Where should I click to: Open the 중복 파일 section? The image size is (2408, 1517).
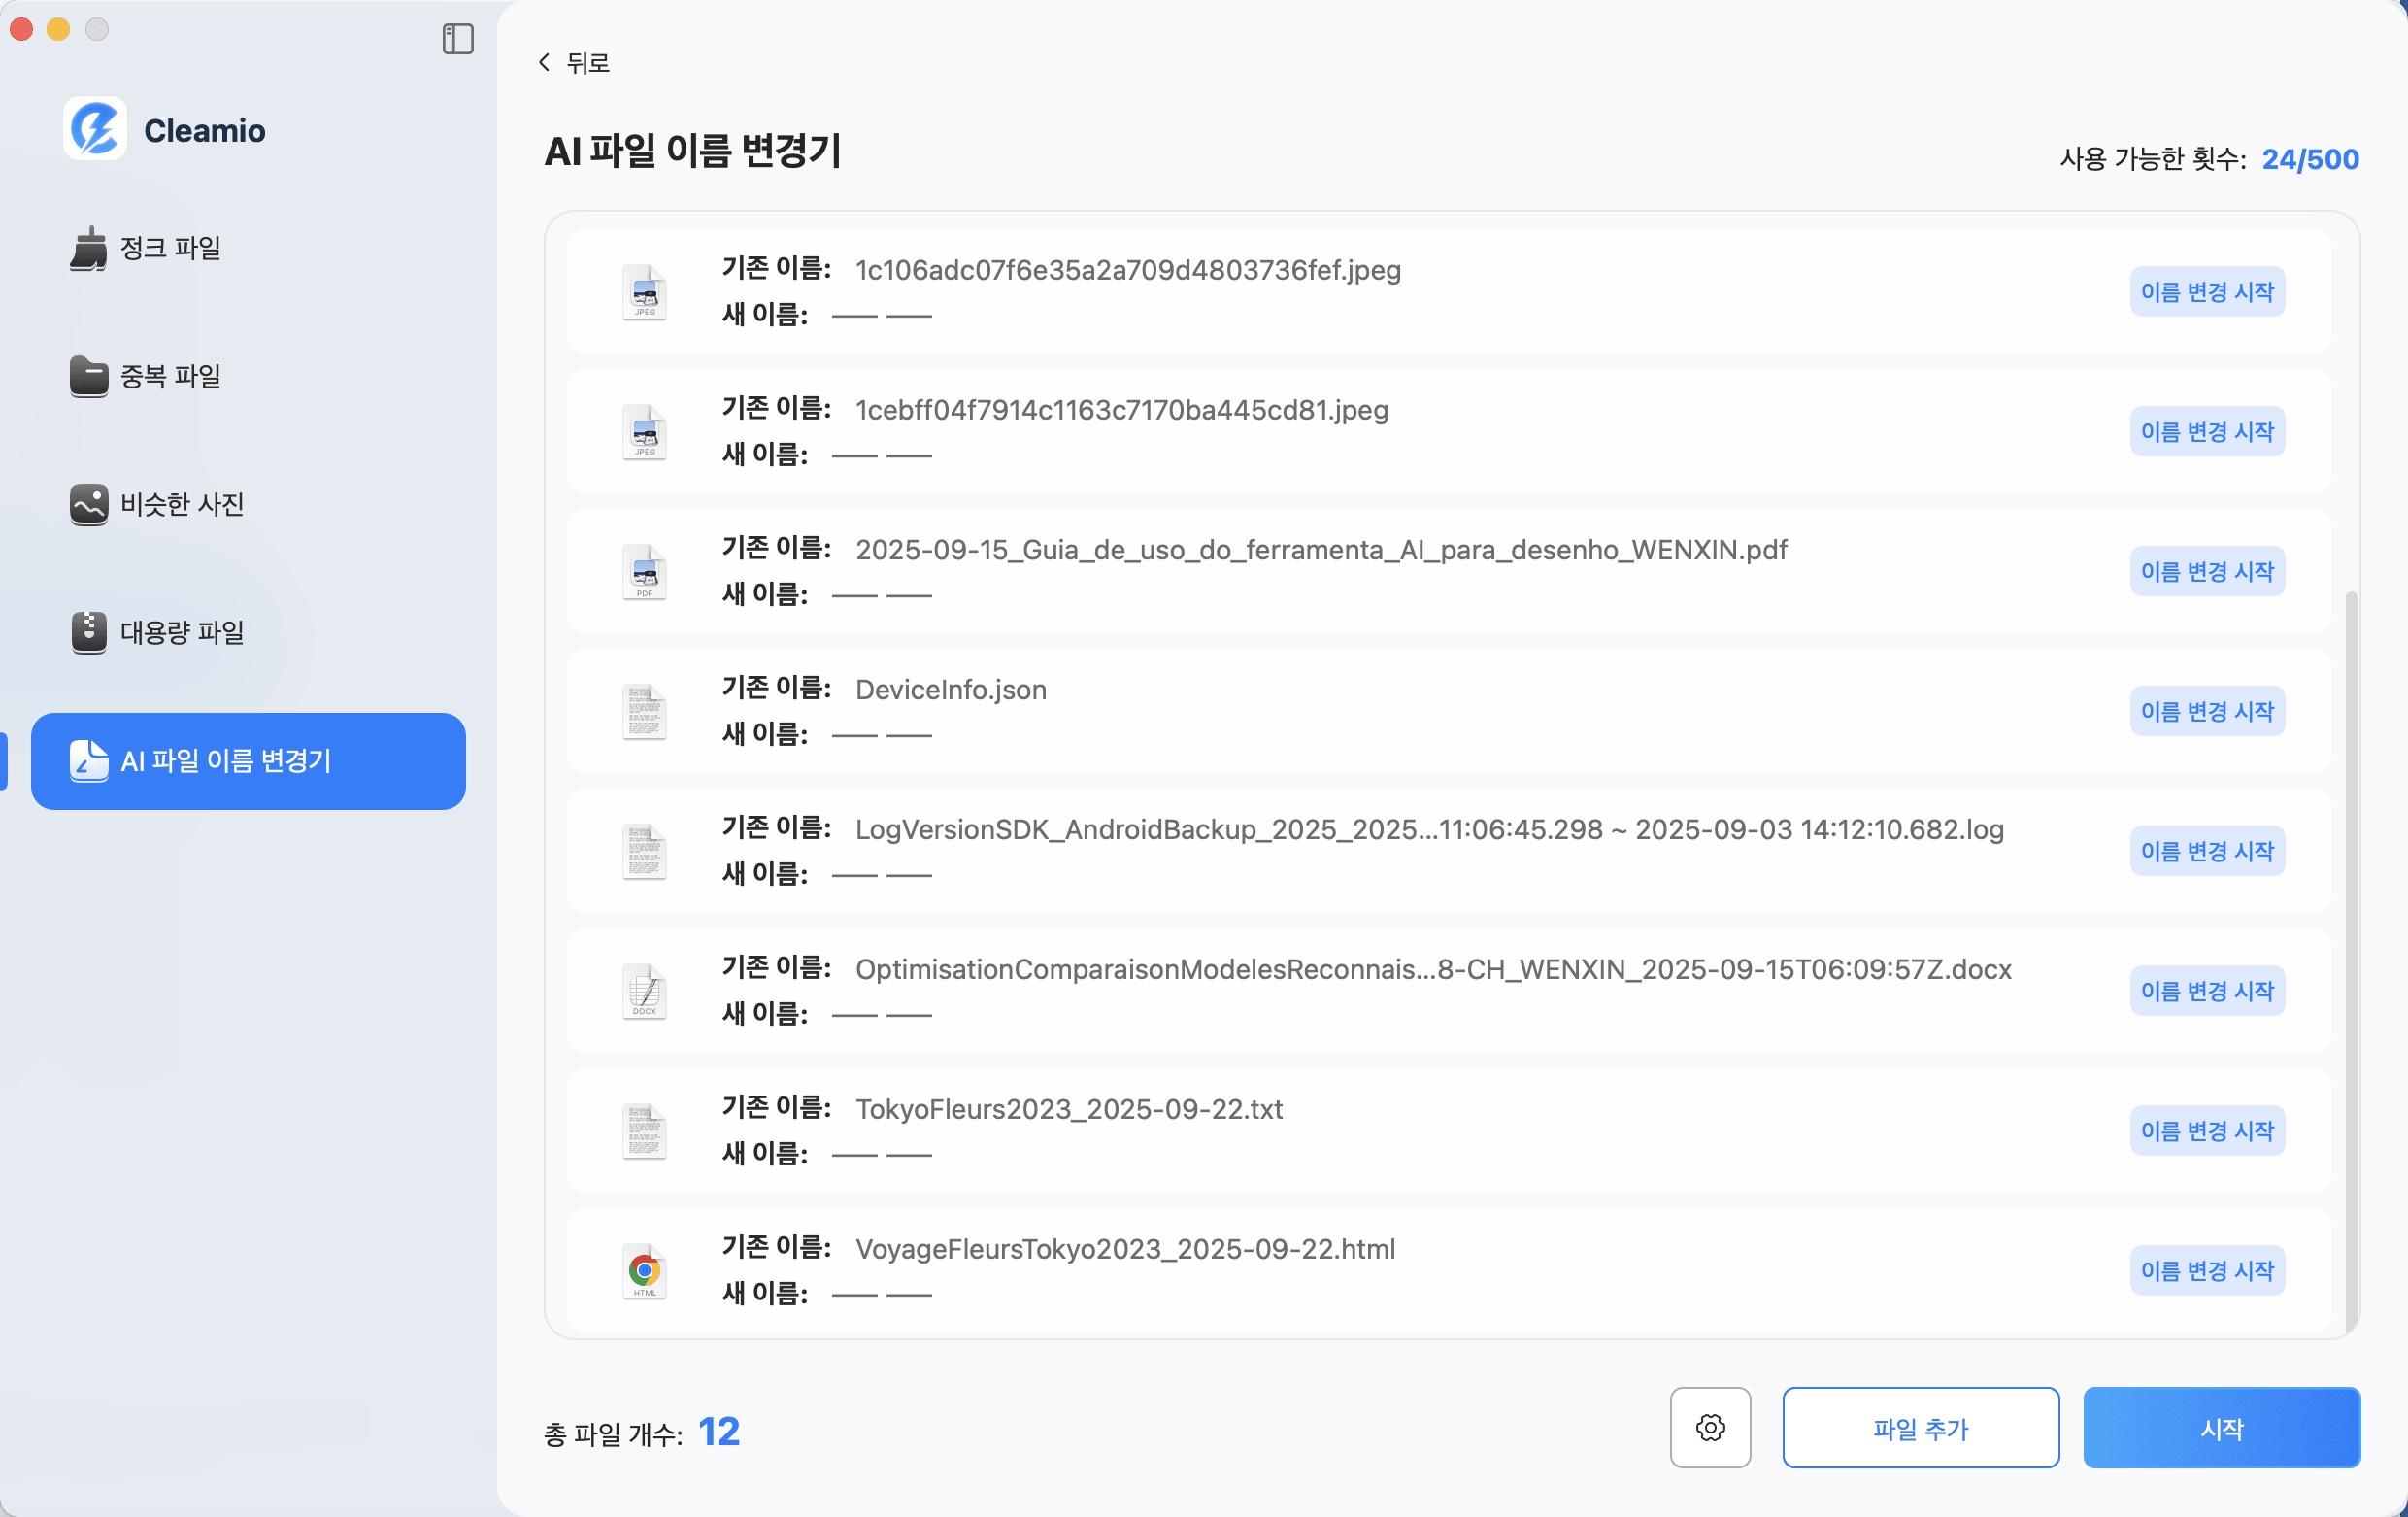(170, 376)
